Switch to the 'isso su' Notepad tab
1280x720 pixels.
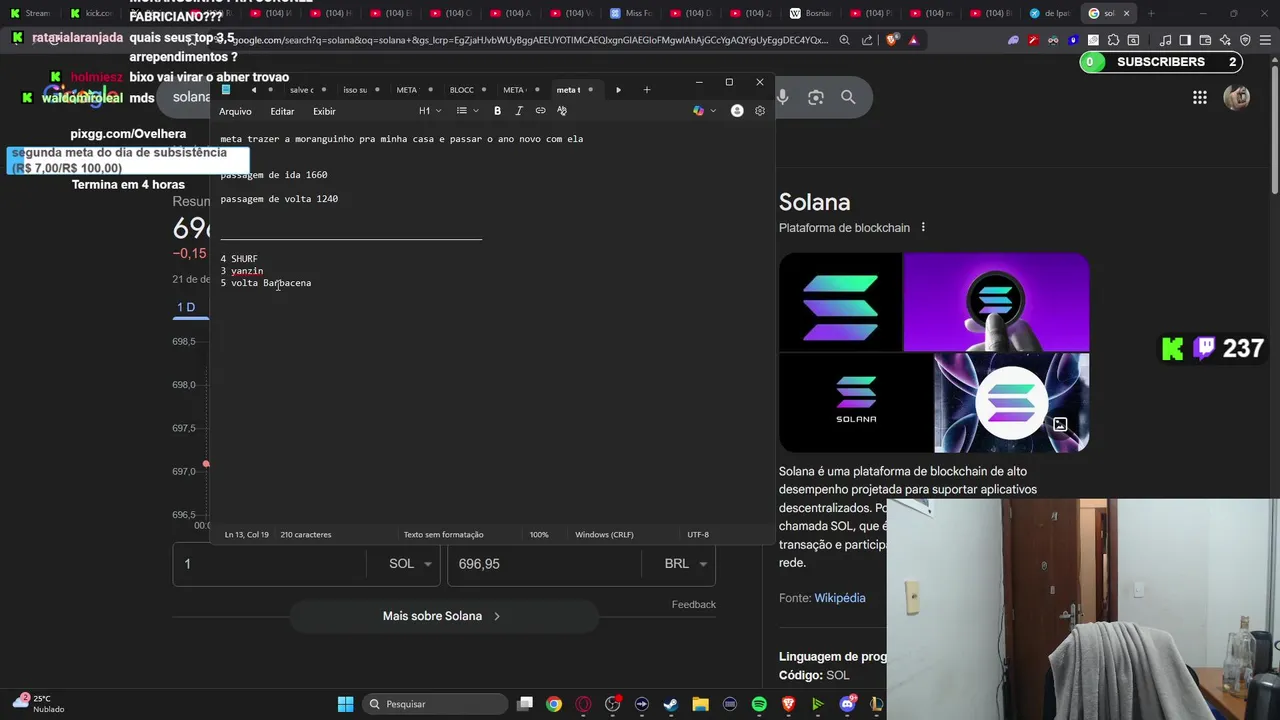pyautogui.click(x=355, y=90)
